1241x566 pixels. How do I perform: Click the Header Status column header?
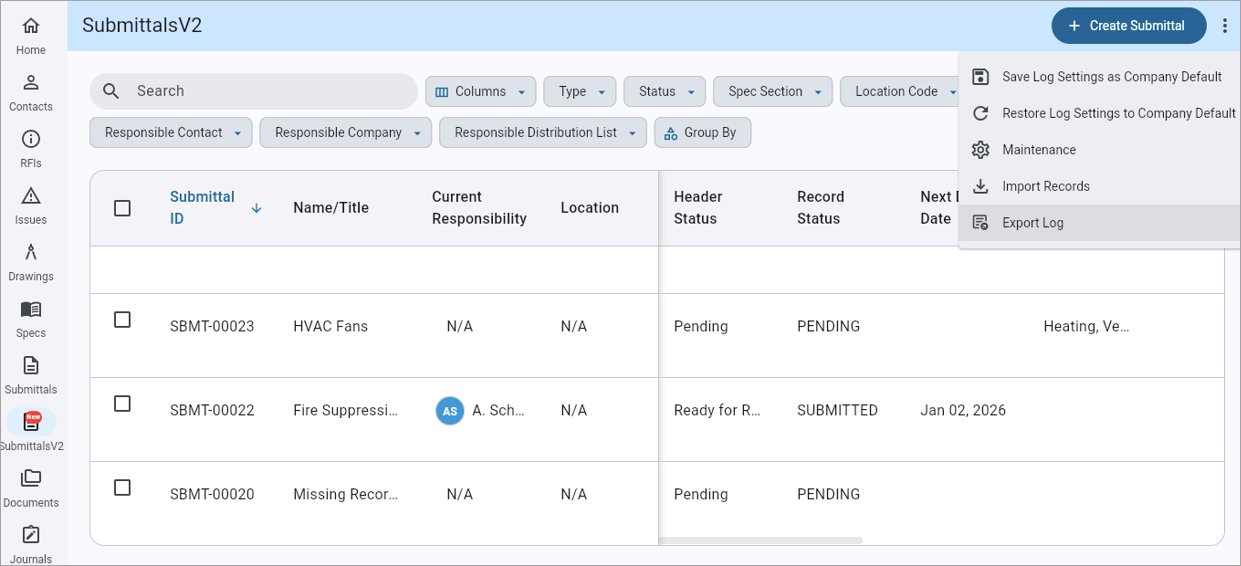[698, 208]
